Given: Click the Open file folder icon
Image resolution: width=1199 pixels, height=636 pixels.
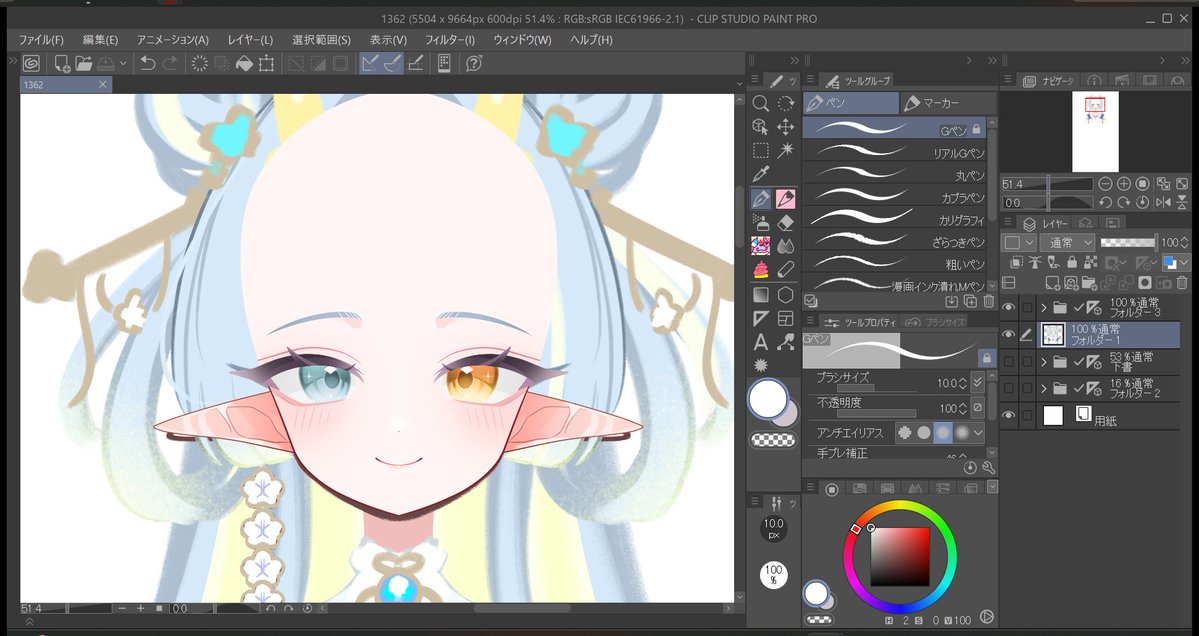Looking at the screenshot, I should tap(84, 63).
